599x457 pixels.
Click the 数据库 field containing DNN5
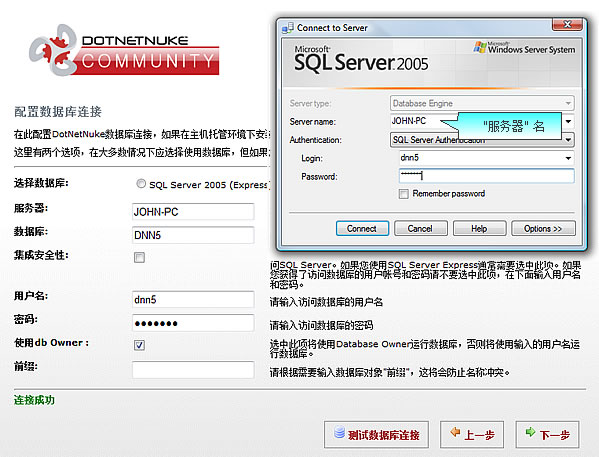(193, 235)
